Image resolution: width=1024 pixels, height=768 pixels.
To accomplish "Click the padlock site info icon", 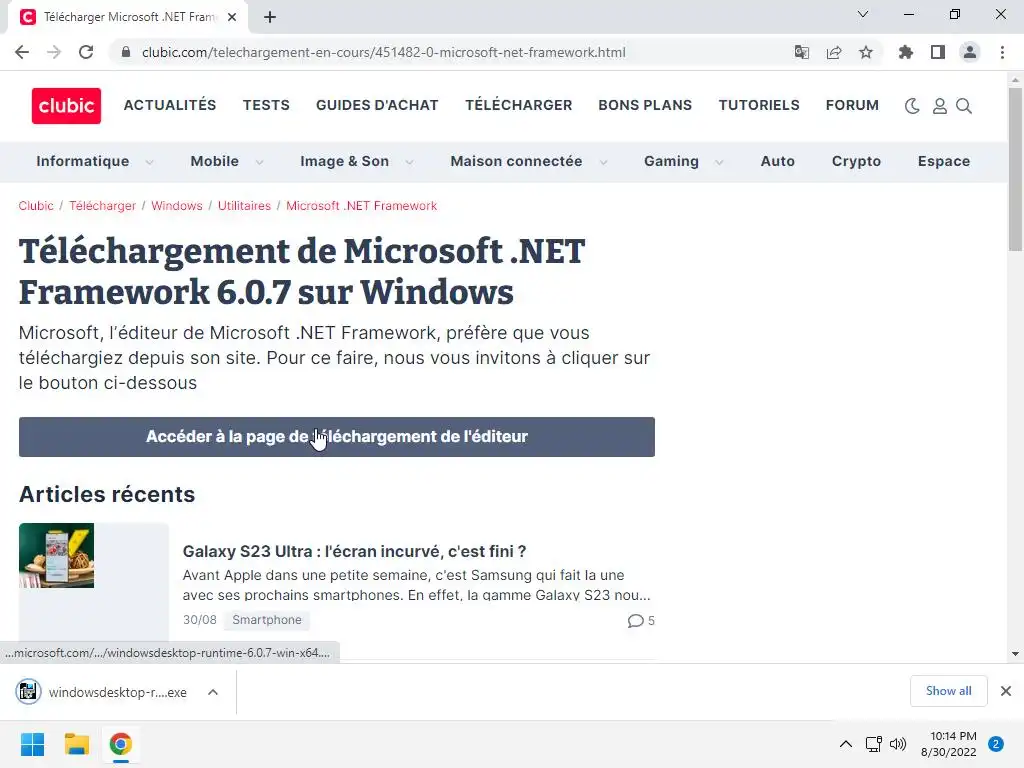I will pyautogui.click(x=126, y=52).
